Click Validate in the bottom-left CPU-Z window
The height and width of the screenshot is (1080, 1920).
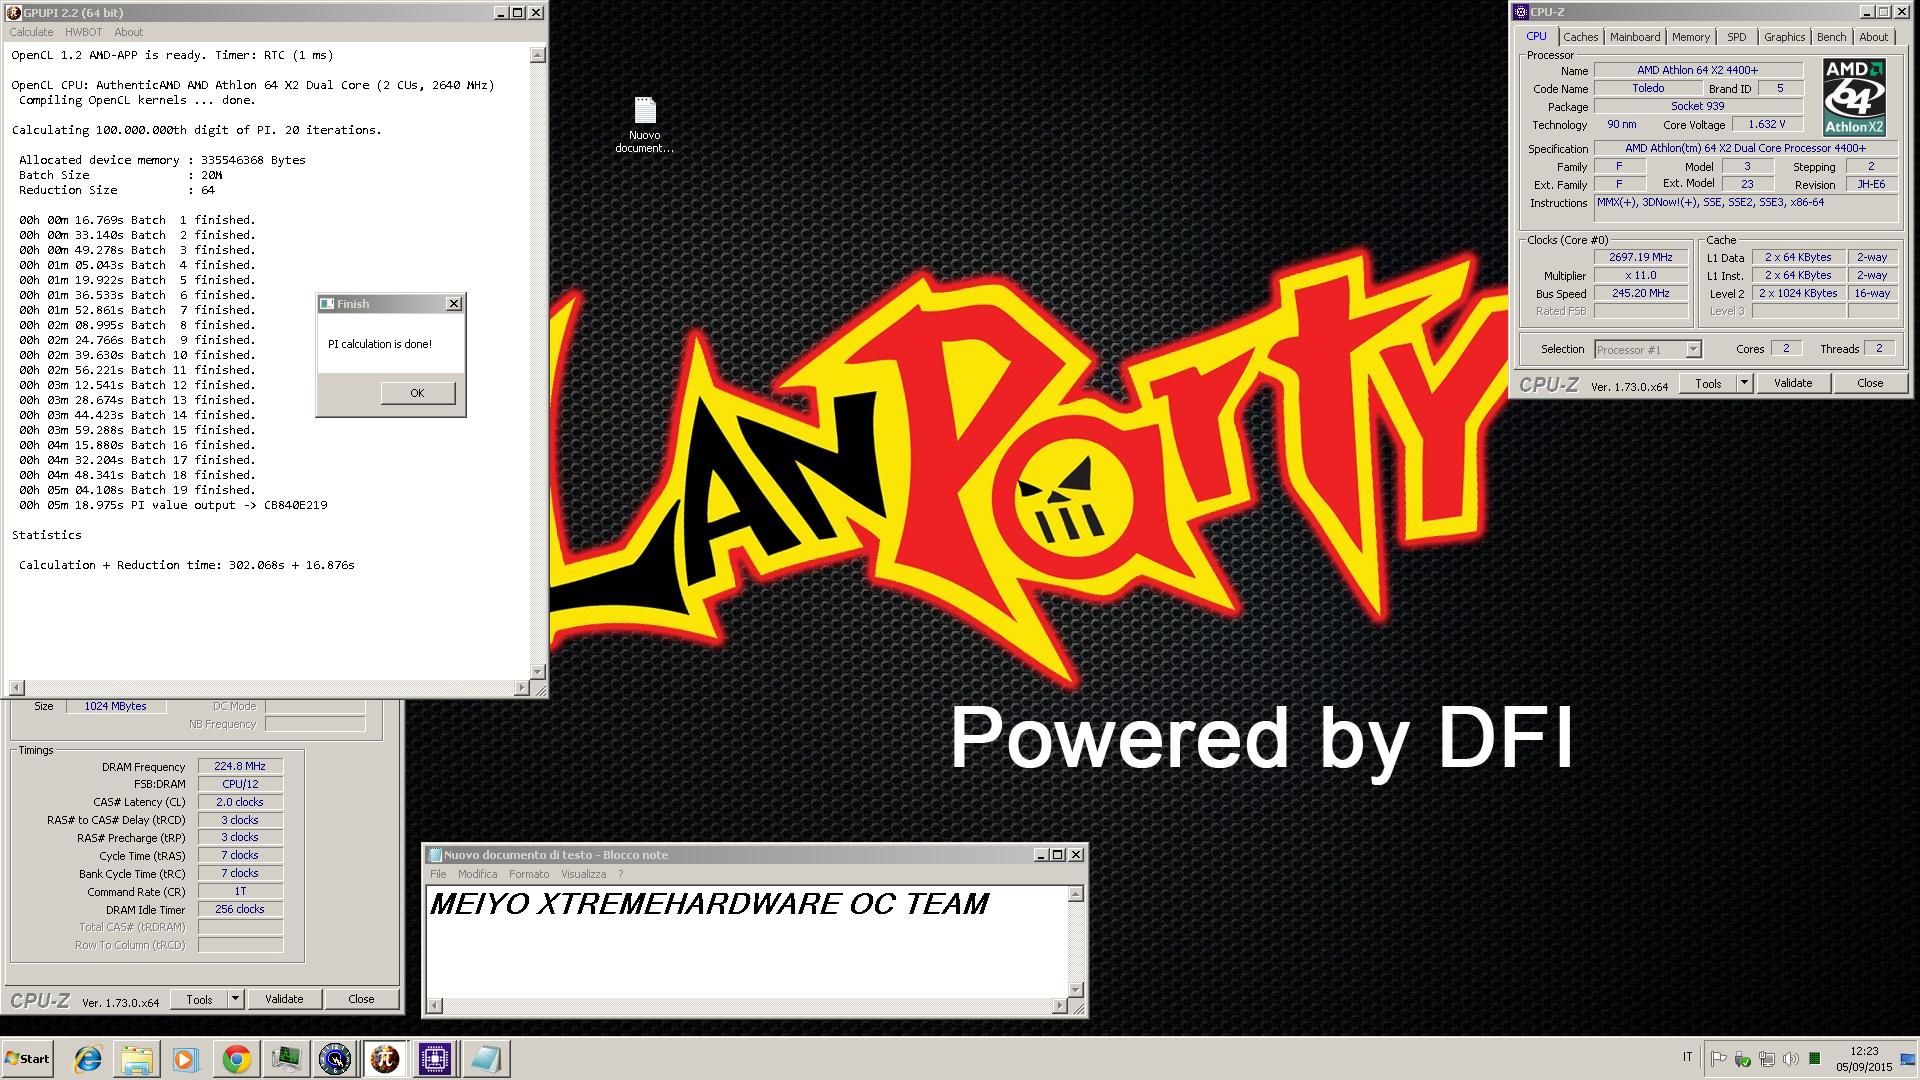pos(284,999)
